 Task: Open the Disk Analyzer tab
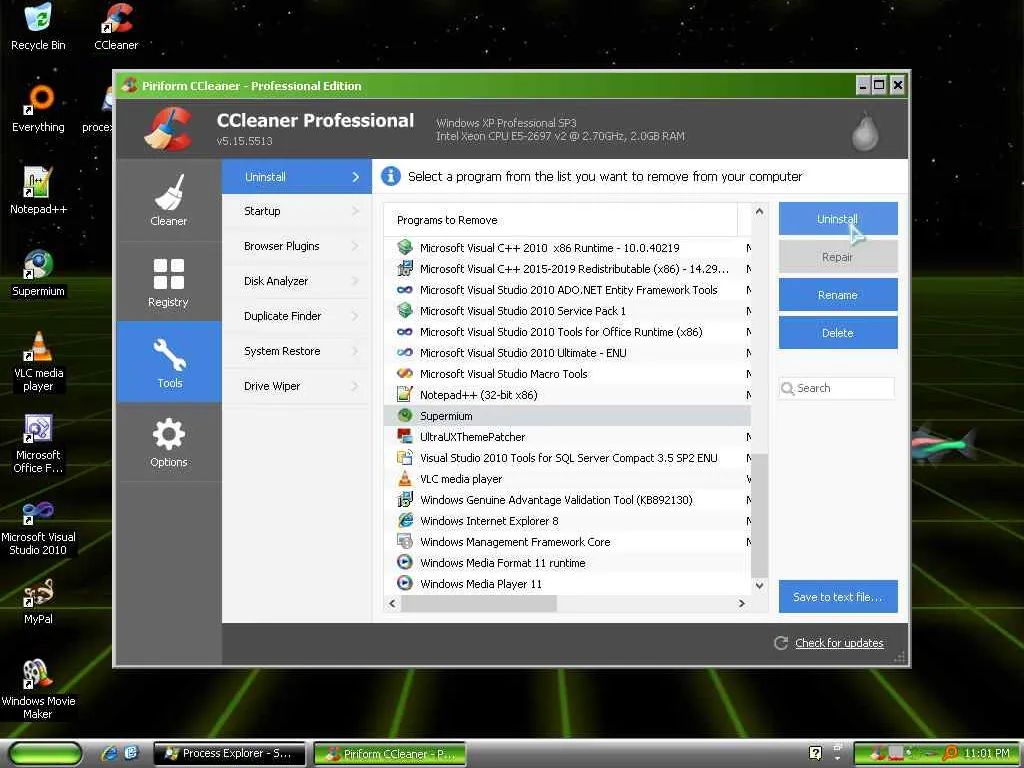click(297, 281)
